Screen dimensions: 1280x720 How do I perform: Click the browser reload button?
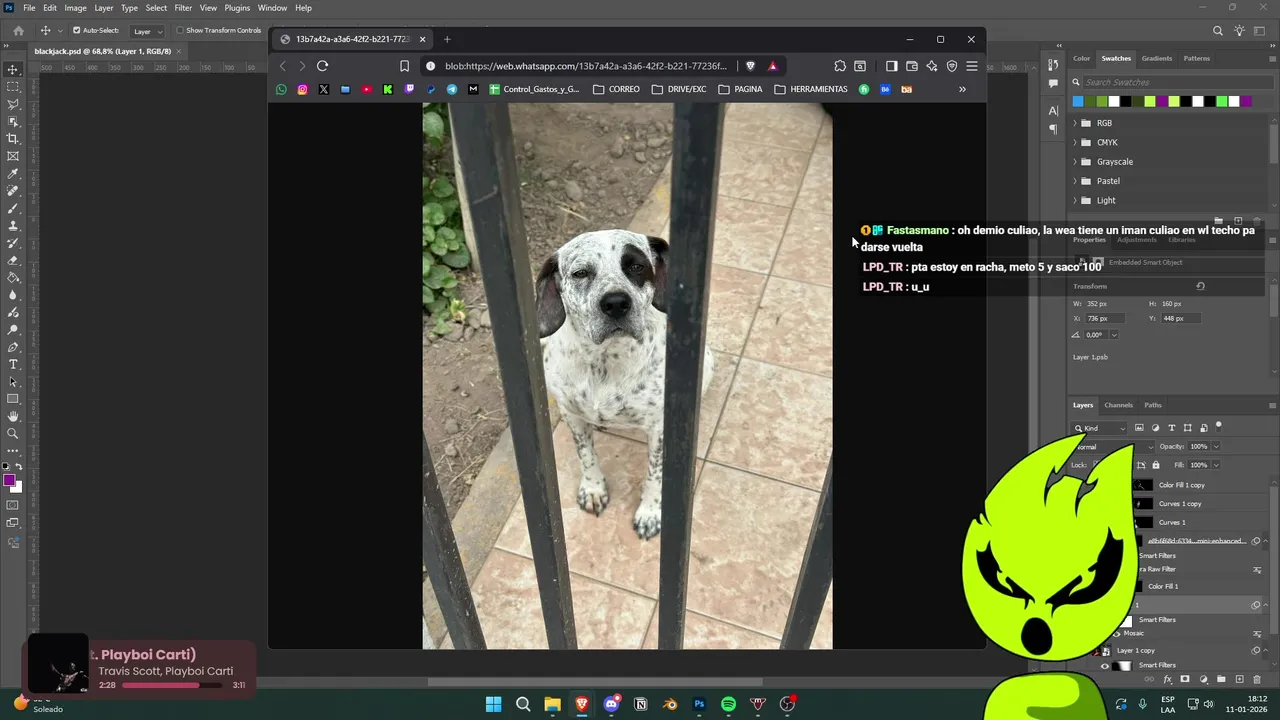pos(322,66)
